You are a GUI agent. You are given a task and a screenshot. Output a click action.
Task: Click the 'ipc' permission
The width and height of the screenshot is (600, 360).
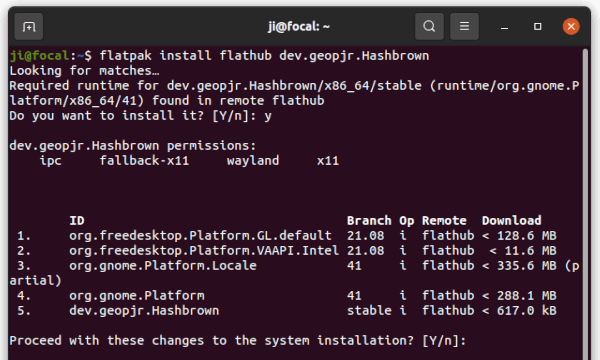[x=51, y=161]
